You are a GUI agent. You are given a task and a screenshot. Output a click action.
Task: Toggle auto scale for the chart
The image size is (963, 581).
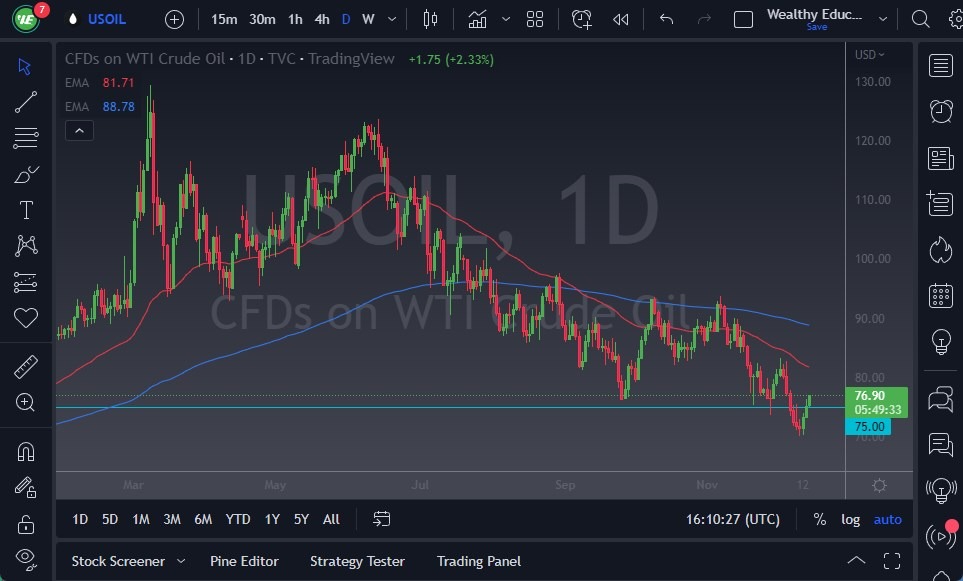887,519
